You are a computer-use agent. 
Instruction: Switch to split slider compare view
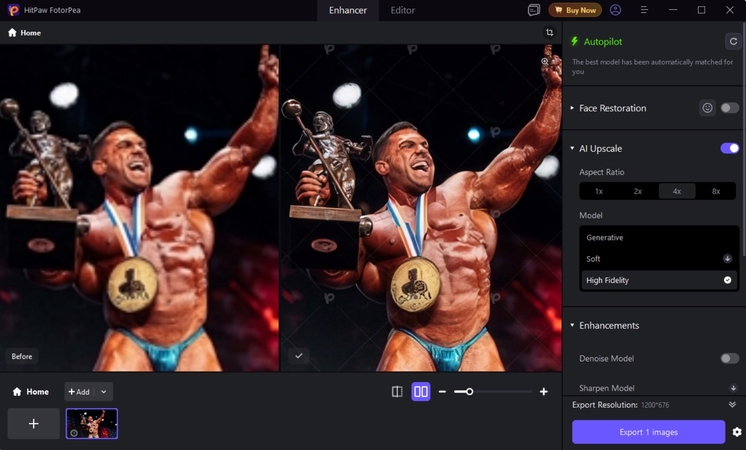click(x=397, y=391)
